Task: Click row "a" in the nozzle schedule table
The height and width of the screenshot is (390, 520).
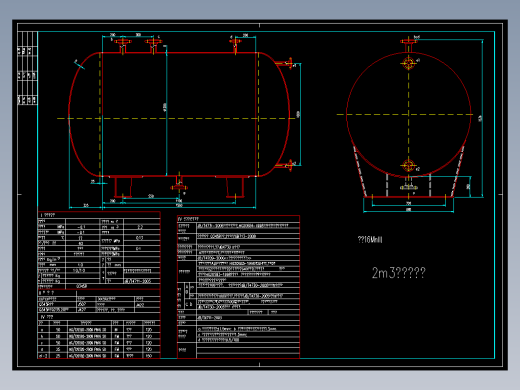Action: [99, 330]
